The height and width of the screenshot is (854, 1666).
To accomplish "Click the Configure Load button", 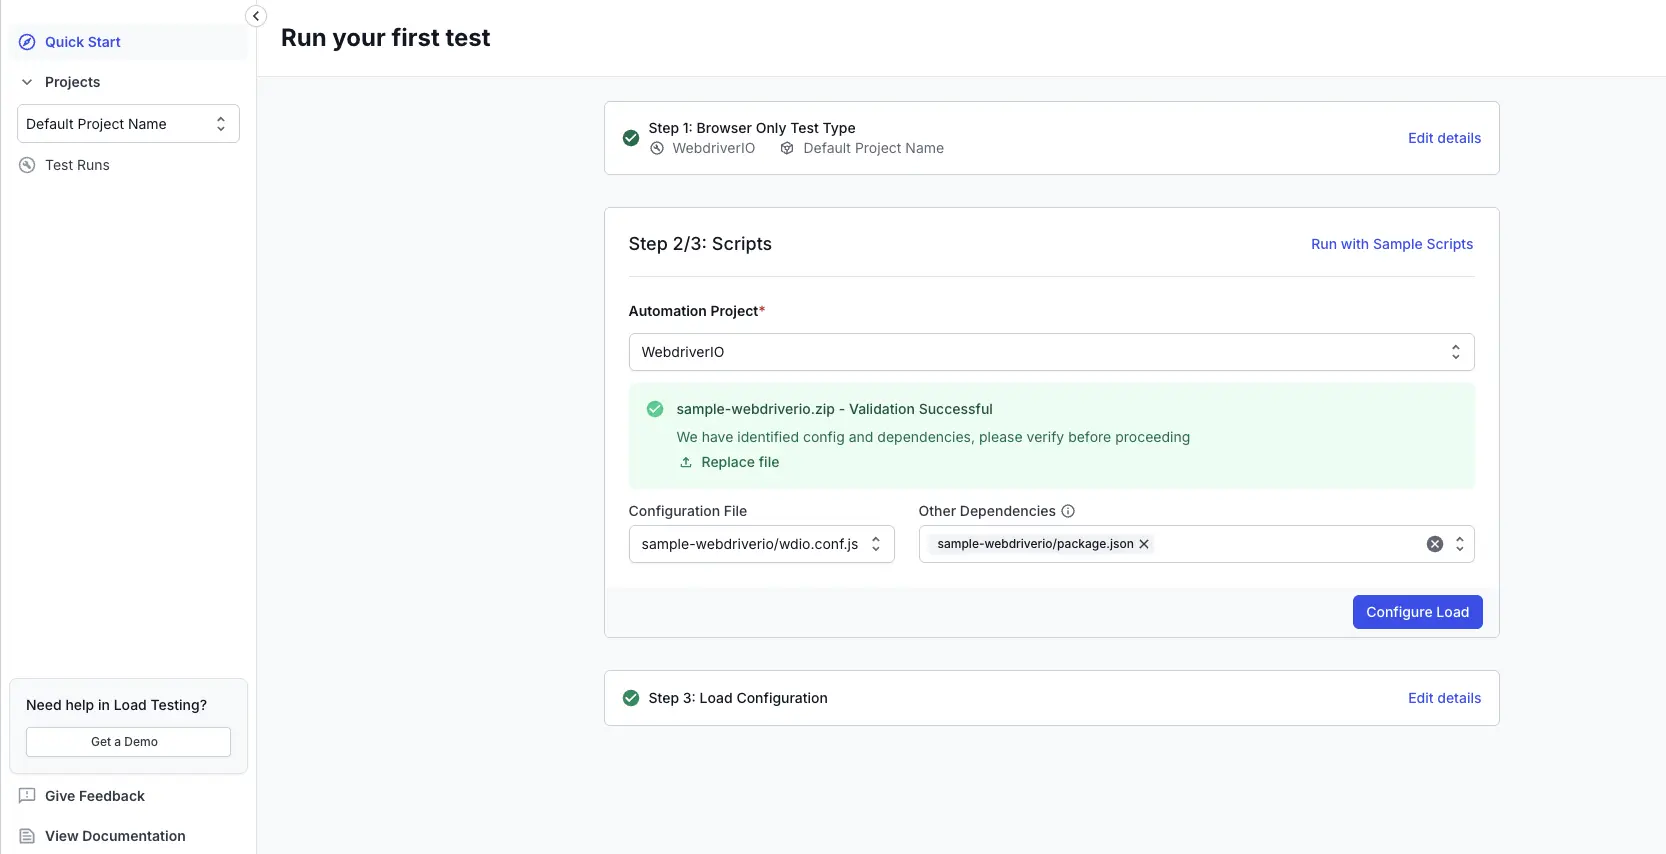I will 1417,612.
